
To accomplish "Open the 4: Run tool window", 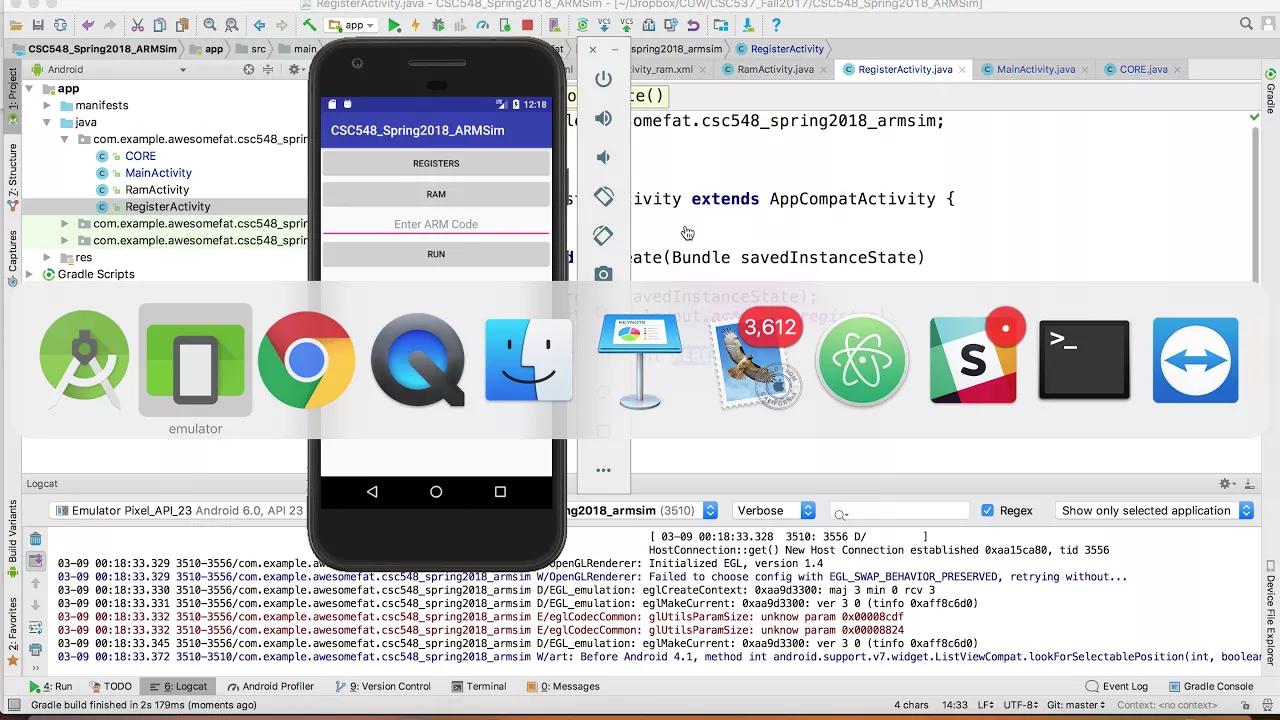I will (x=51, y=686).
